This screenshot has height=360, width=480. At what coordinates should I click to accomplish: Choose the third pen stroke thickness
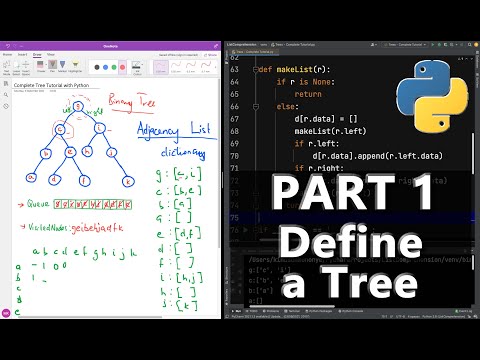191,67
